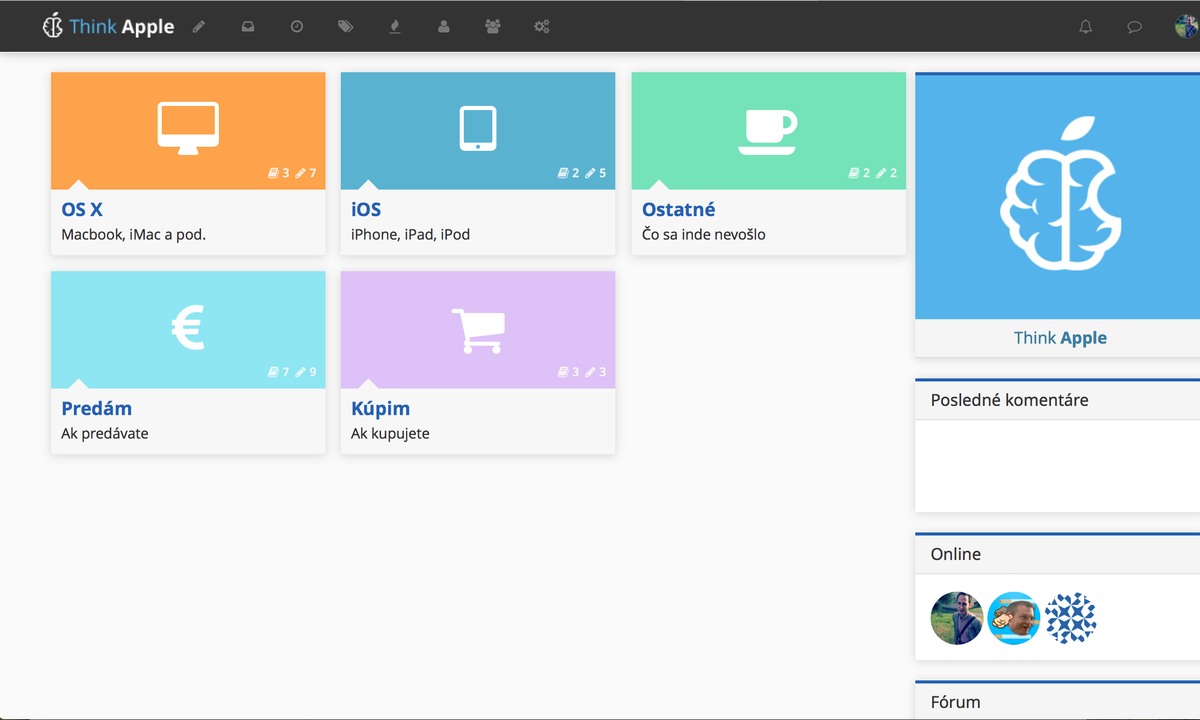Show notifications via the bell icon
1200x720 pixels.
coord(1086,27)
